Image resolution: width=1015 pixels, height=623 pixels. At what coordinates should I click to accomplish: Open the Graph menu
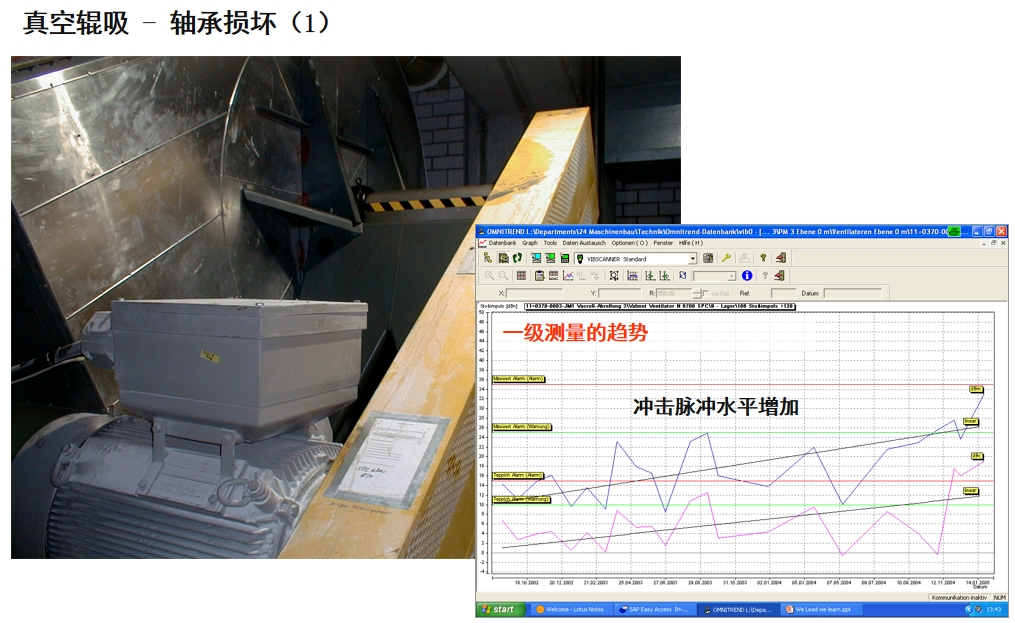[530, 243]
